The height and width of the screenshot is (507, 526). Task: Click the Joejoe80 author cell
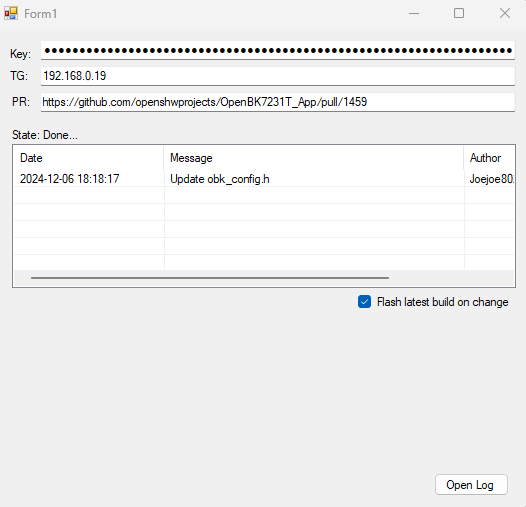click(x=491, y=179)
